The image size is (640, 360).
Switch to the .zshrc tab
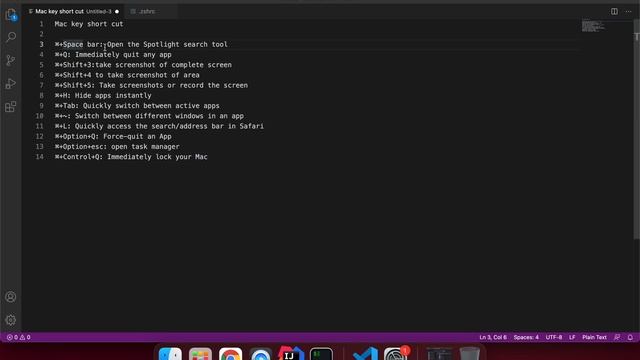tap(147, 11)
